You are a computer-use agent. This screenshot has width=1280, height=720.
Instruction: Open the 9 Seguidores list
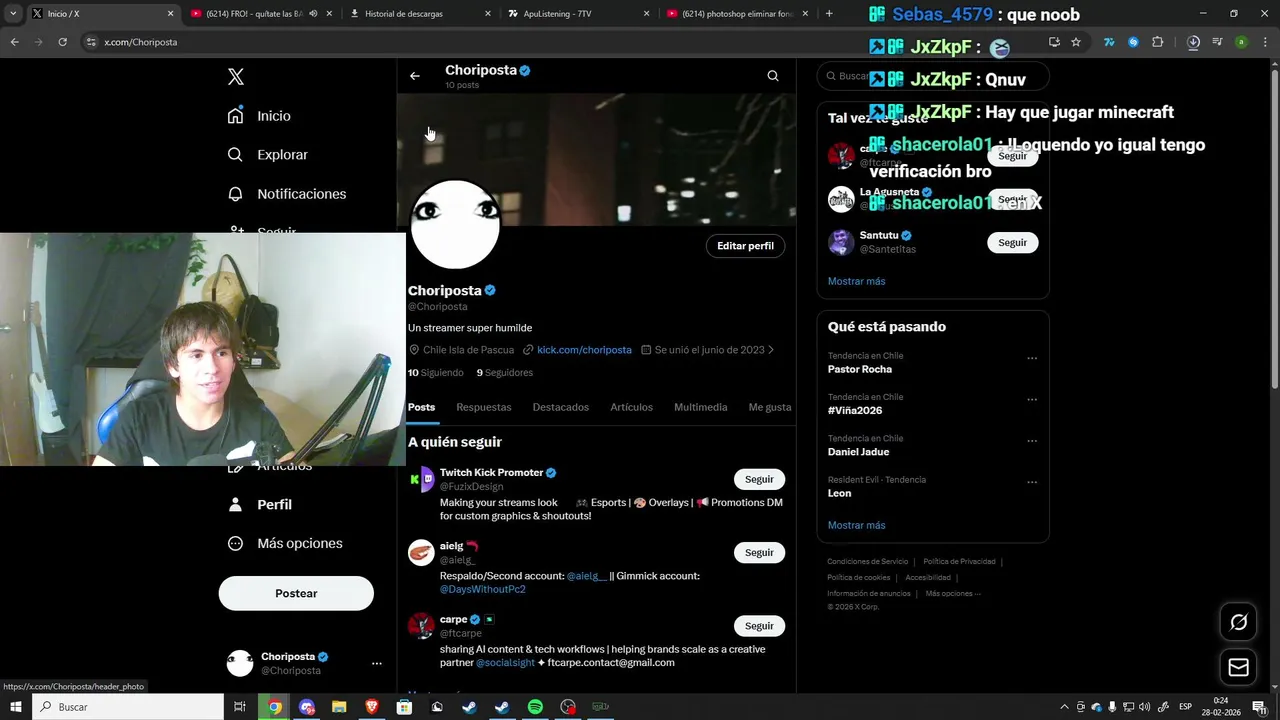pyautogui.click(x=504, y=373)
